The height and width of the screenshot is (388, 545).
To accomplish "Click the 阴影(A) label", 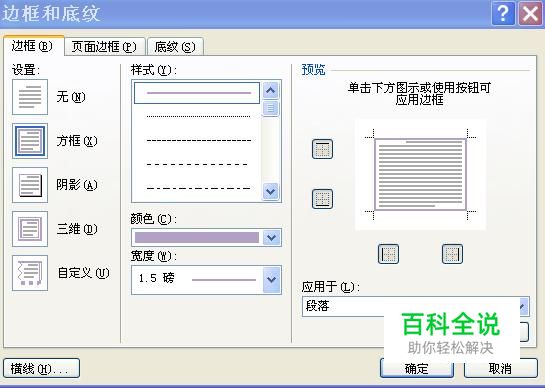I will (x=77, y=185).
